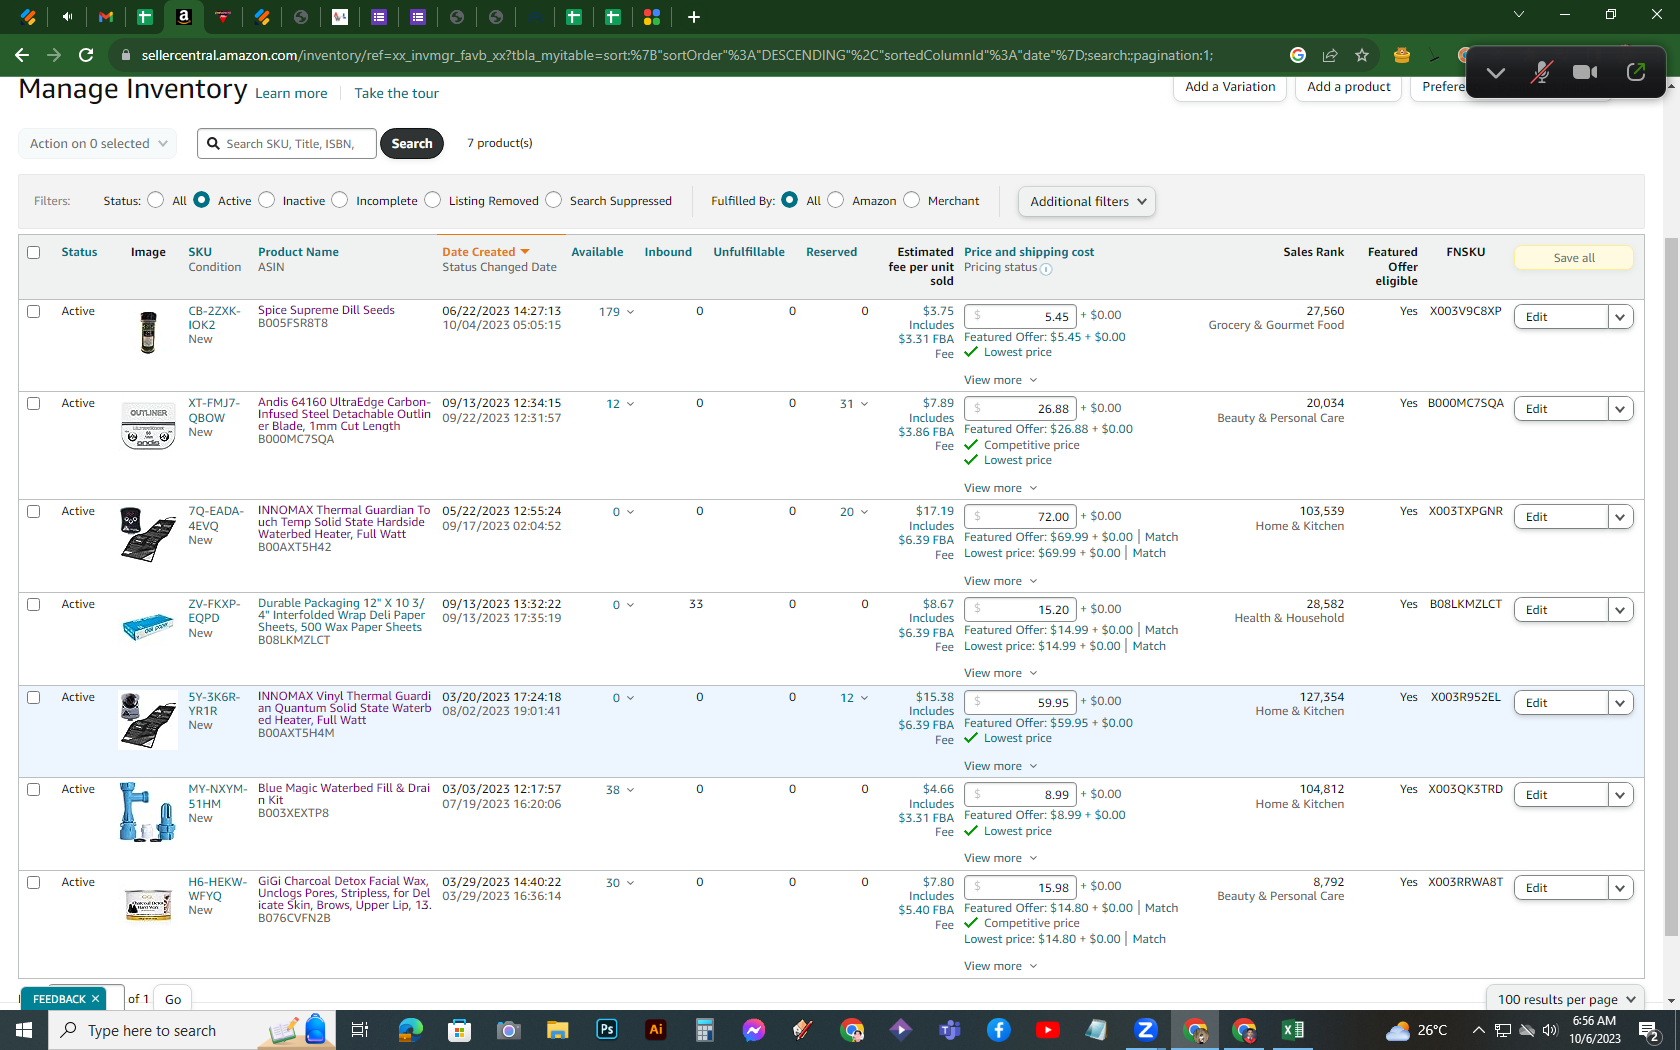1680x1050 pixels.
Task: Check the Spice Supreme Dill Seeds row
Action: [x=34, y=311]
